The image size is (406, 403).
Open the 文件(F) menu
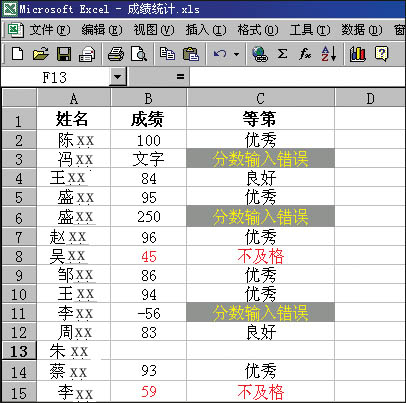[50, 30]
